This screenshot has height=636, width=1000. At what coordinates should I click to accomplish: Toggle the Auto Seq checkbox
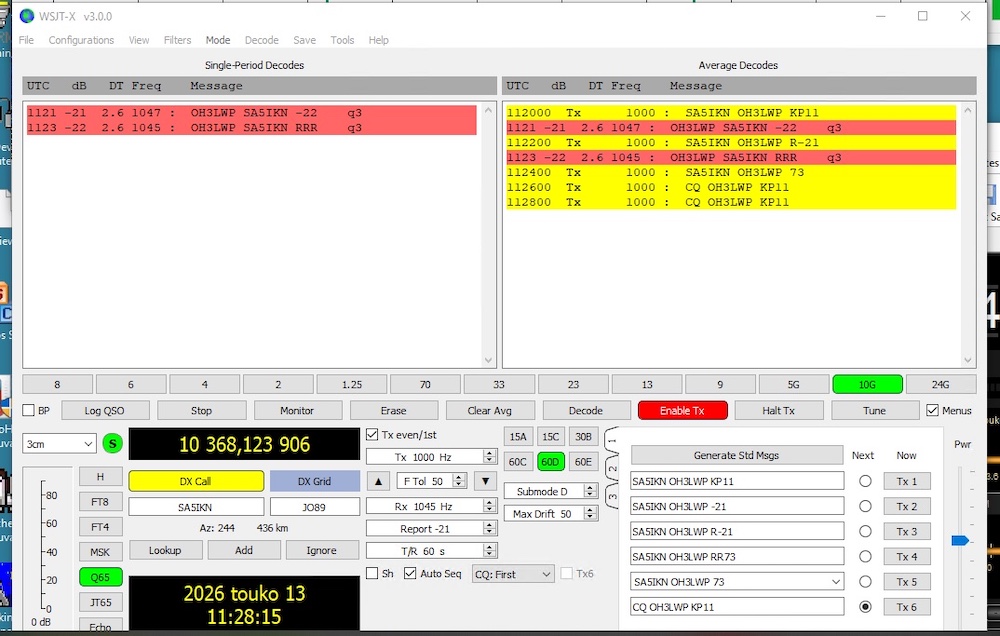pyautogui.click(x=410, y=573)
